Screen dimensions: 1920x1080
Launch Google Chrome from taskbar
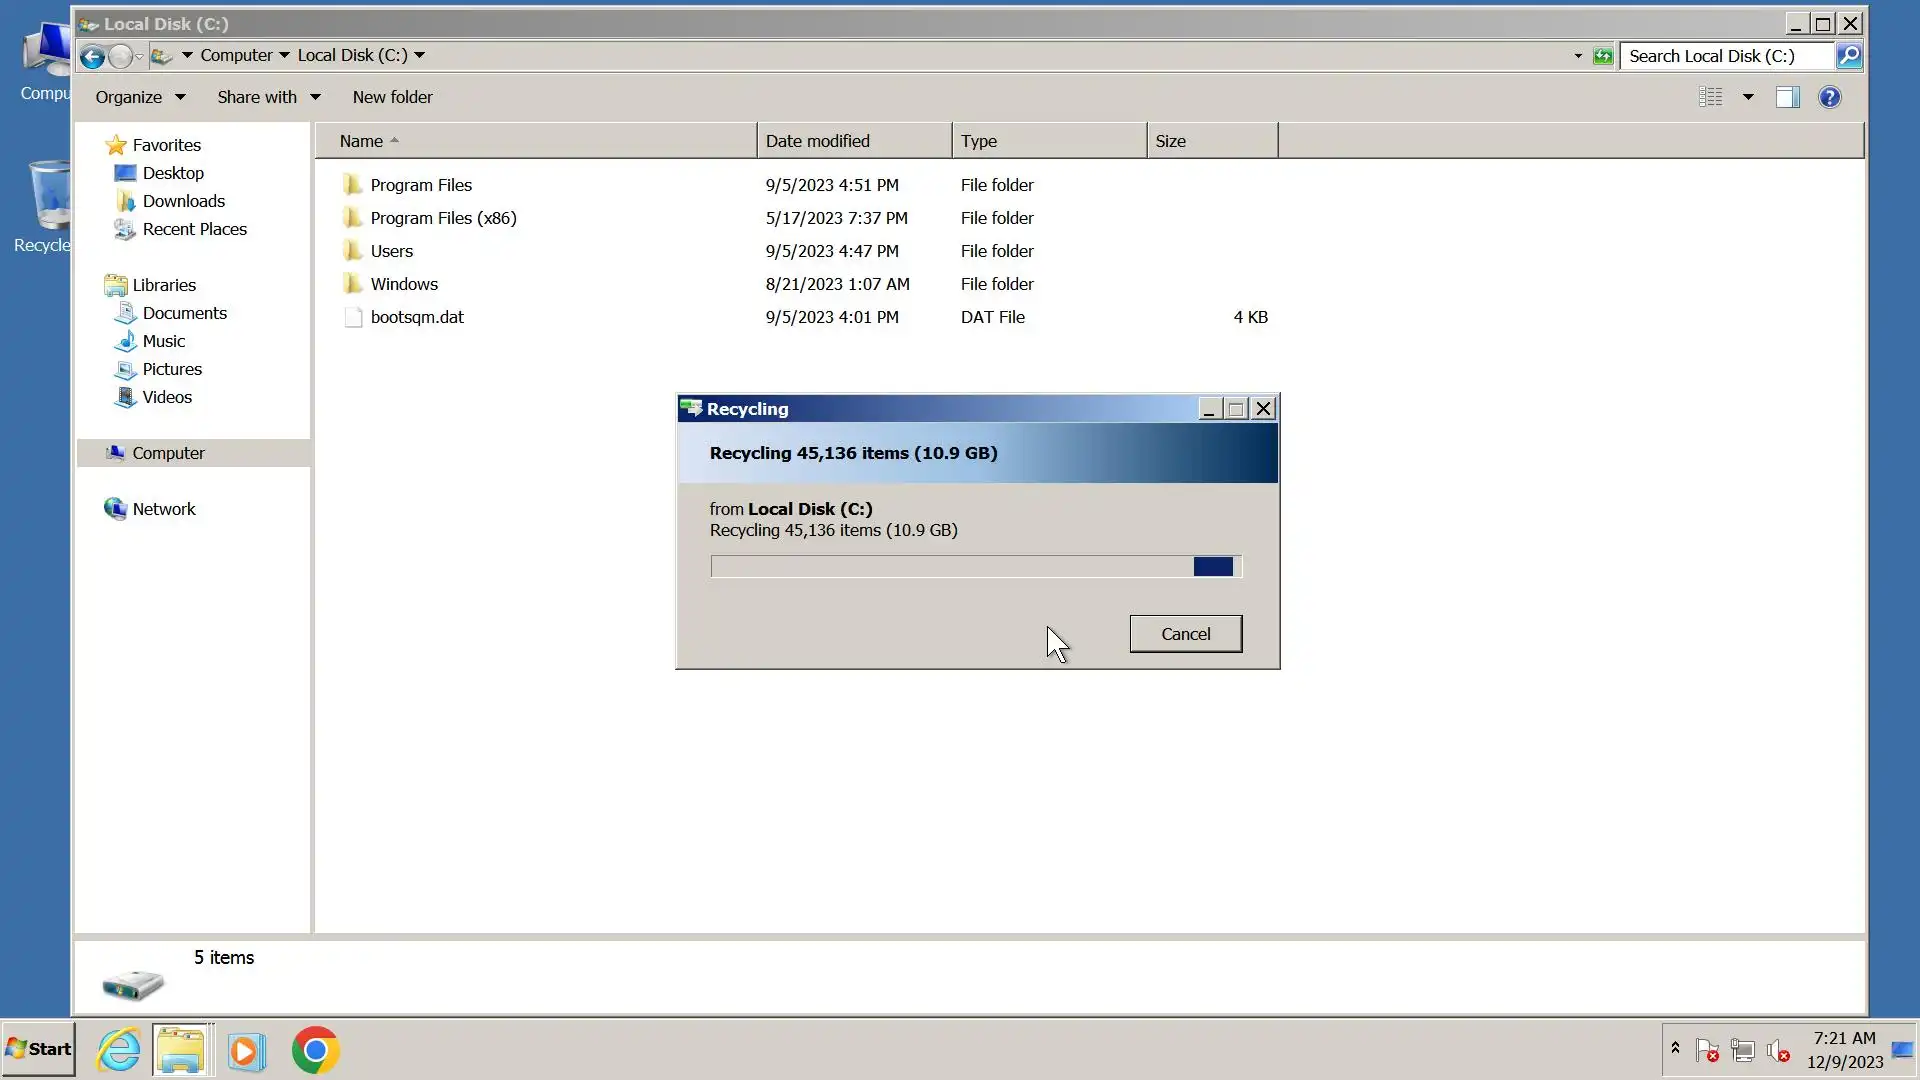(x=315, y=1051)
